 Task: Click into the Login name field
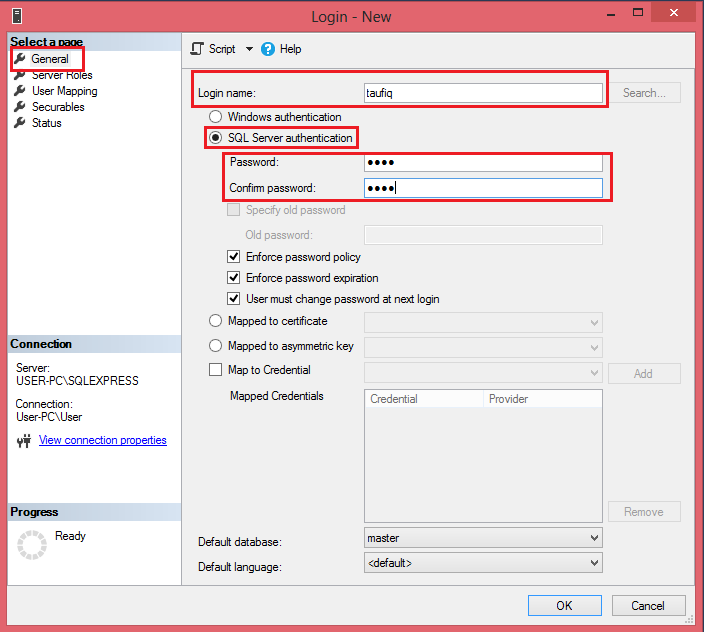click(x=483, y=93)
